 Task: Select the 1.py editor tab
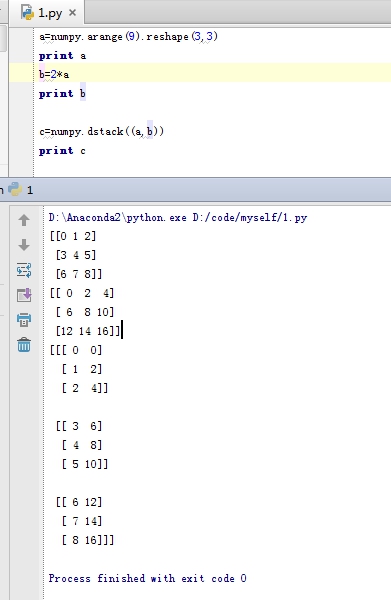click(x=48, y=13)
